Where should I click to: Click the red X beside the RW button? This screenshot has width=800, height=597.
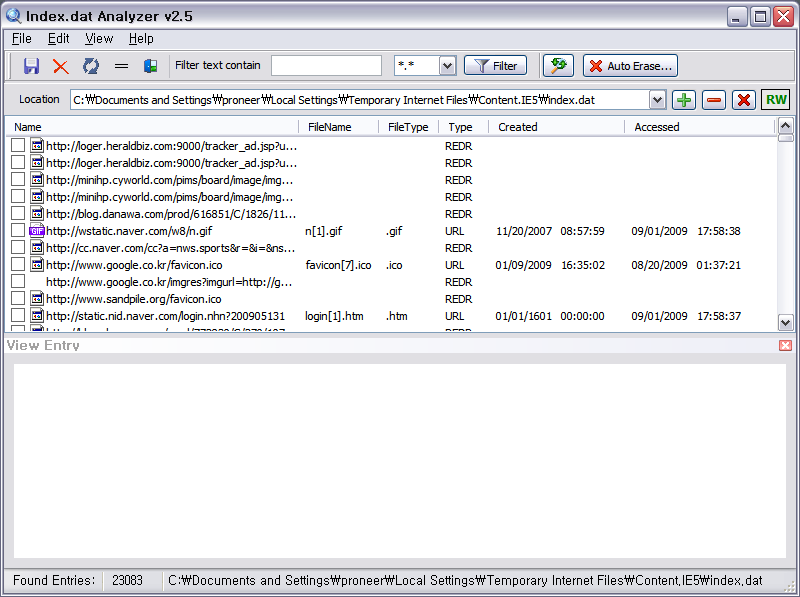point(743,100)
